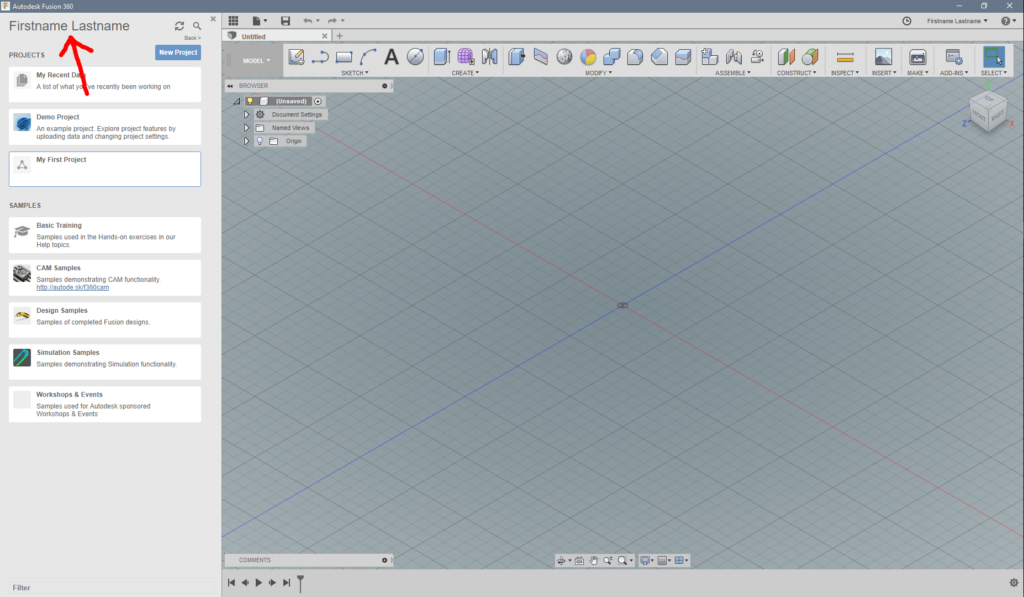This screenshot has width=1024, height=597.
Task: Activate the (Unsaved) component radio button
Action: tap(318, 101)
